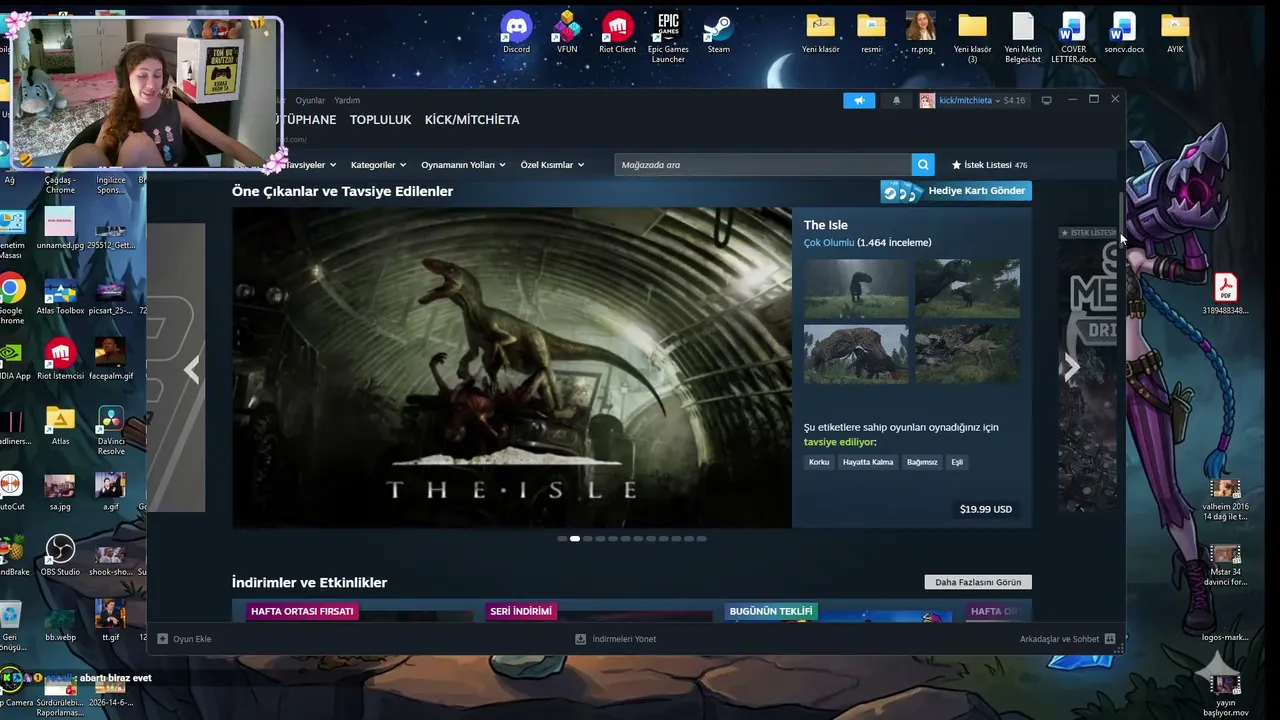Viewport: 1280px width, 720px height.
Task: View The Isle top-right screenshot thumbnail
Action: click(x=967, y=288)
